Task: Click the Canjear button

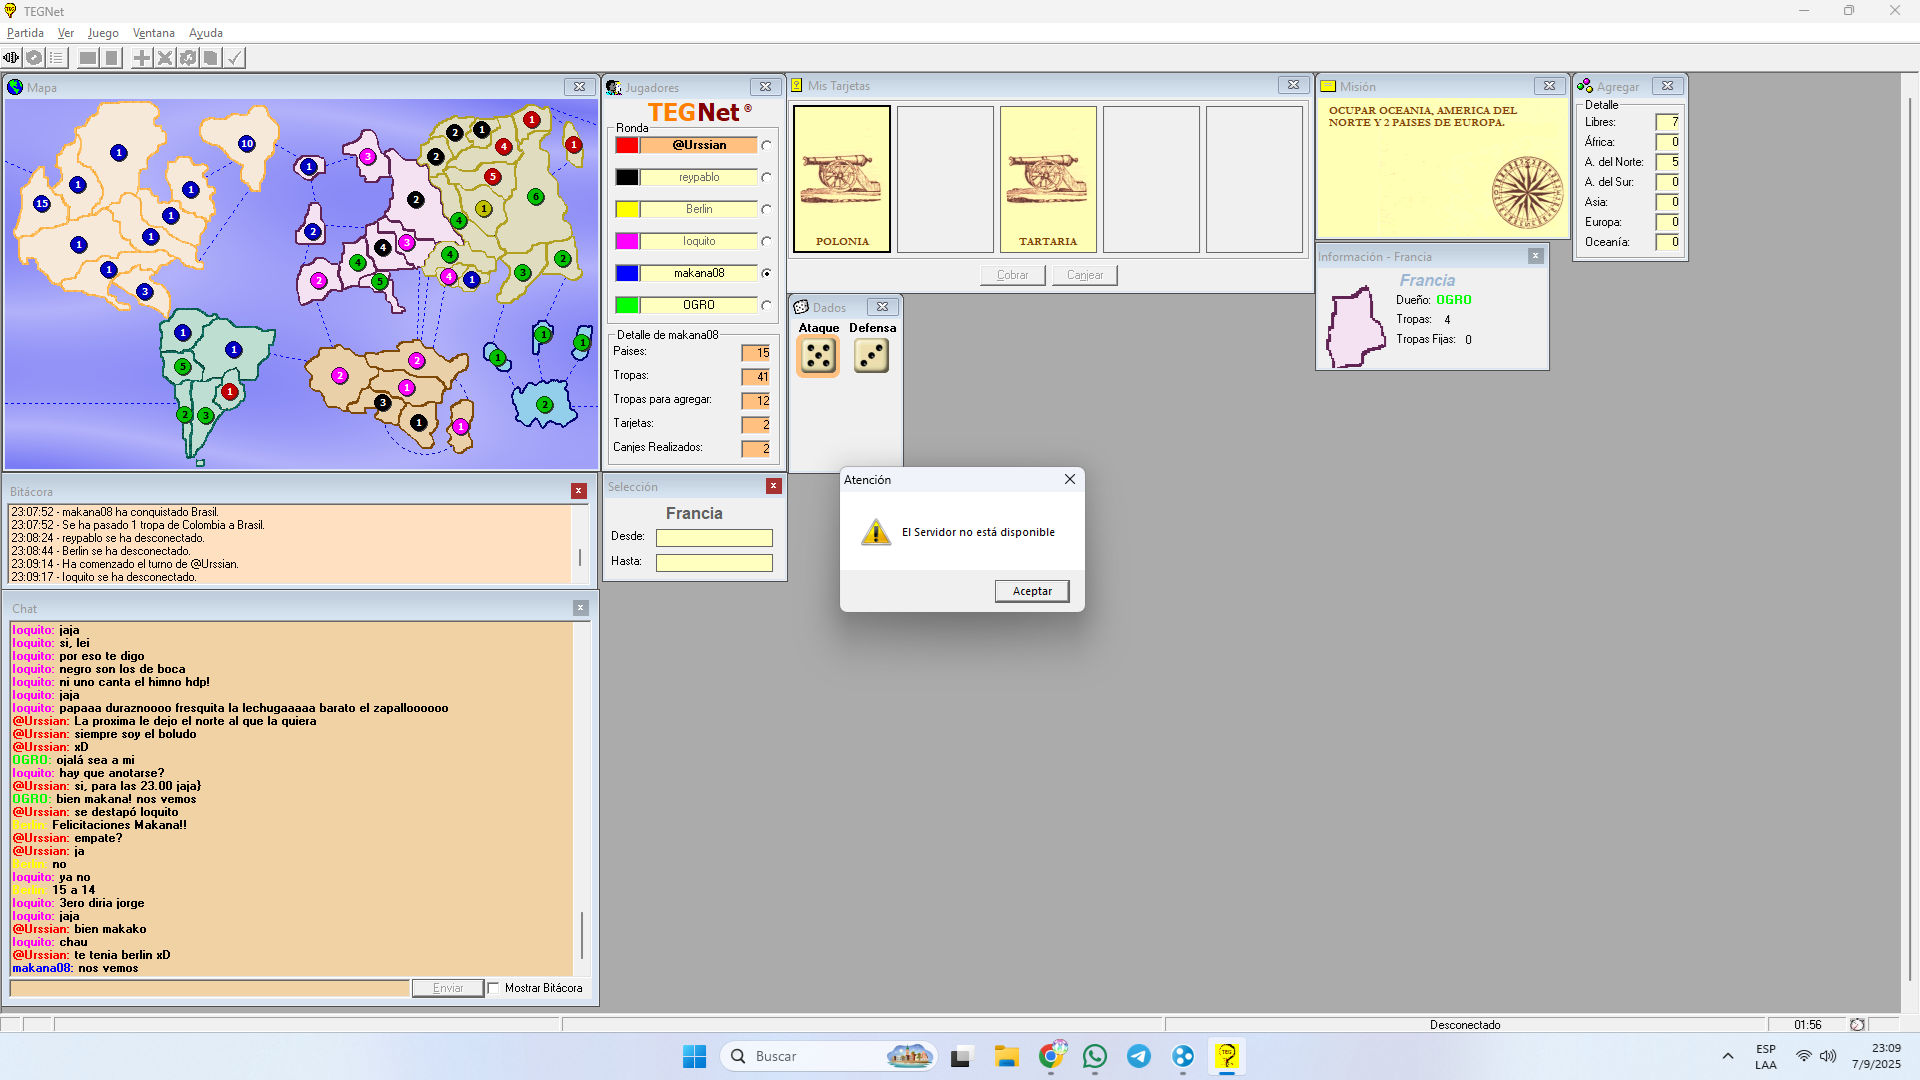Action: (1085, 275)
